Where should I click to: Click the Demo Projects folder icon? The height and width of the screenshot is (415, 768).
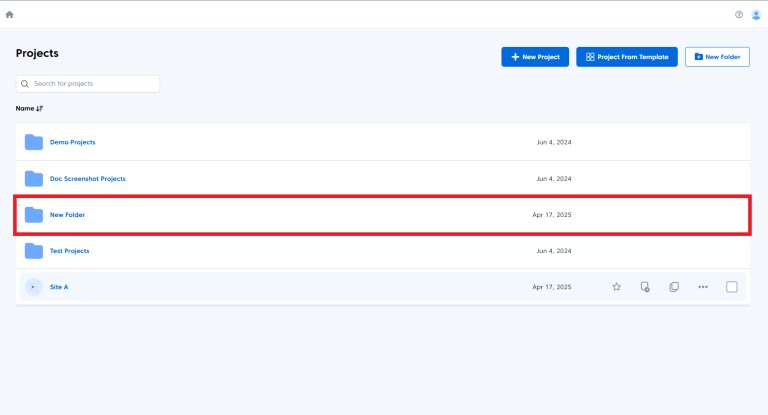(34, 142)
